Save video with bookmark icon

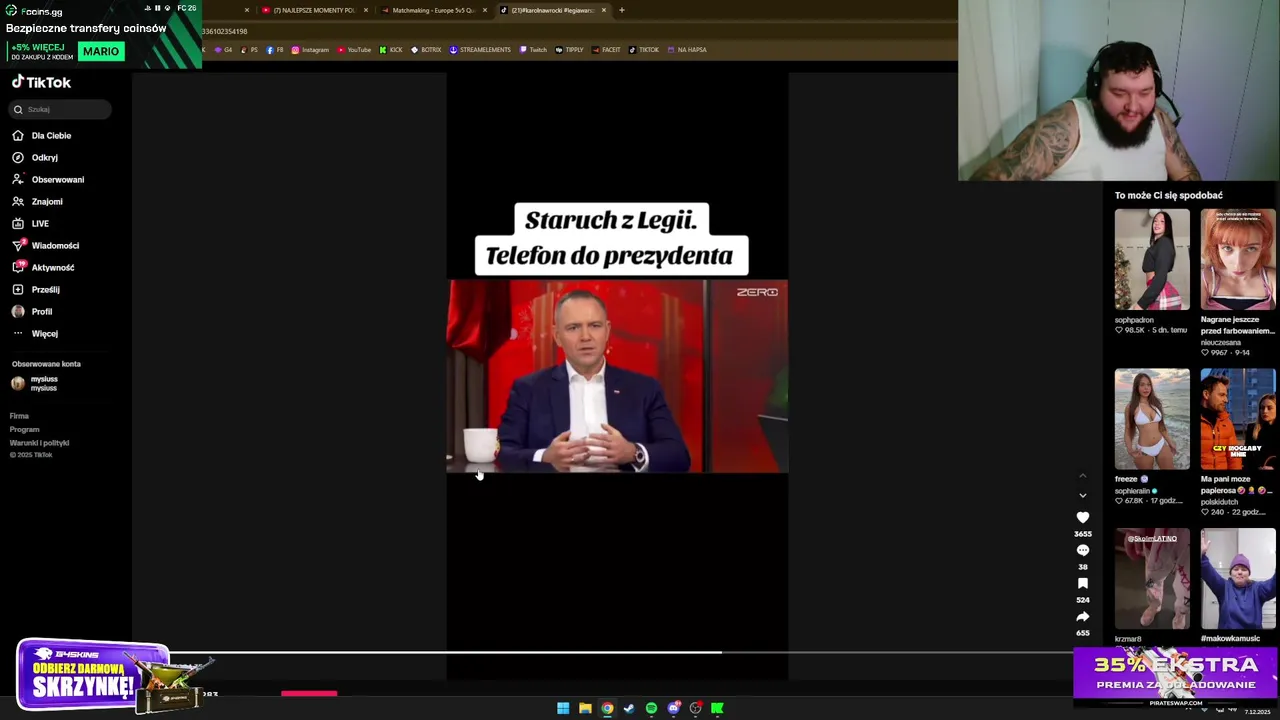pyautogui.click(x=1082, y=583)
